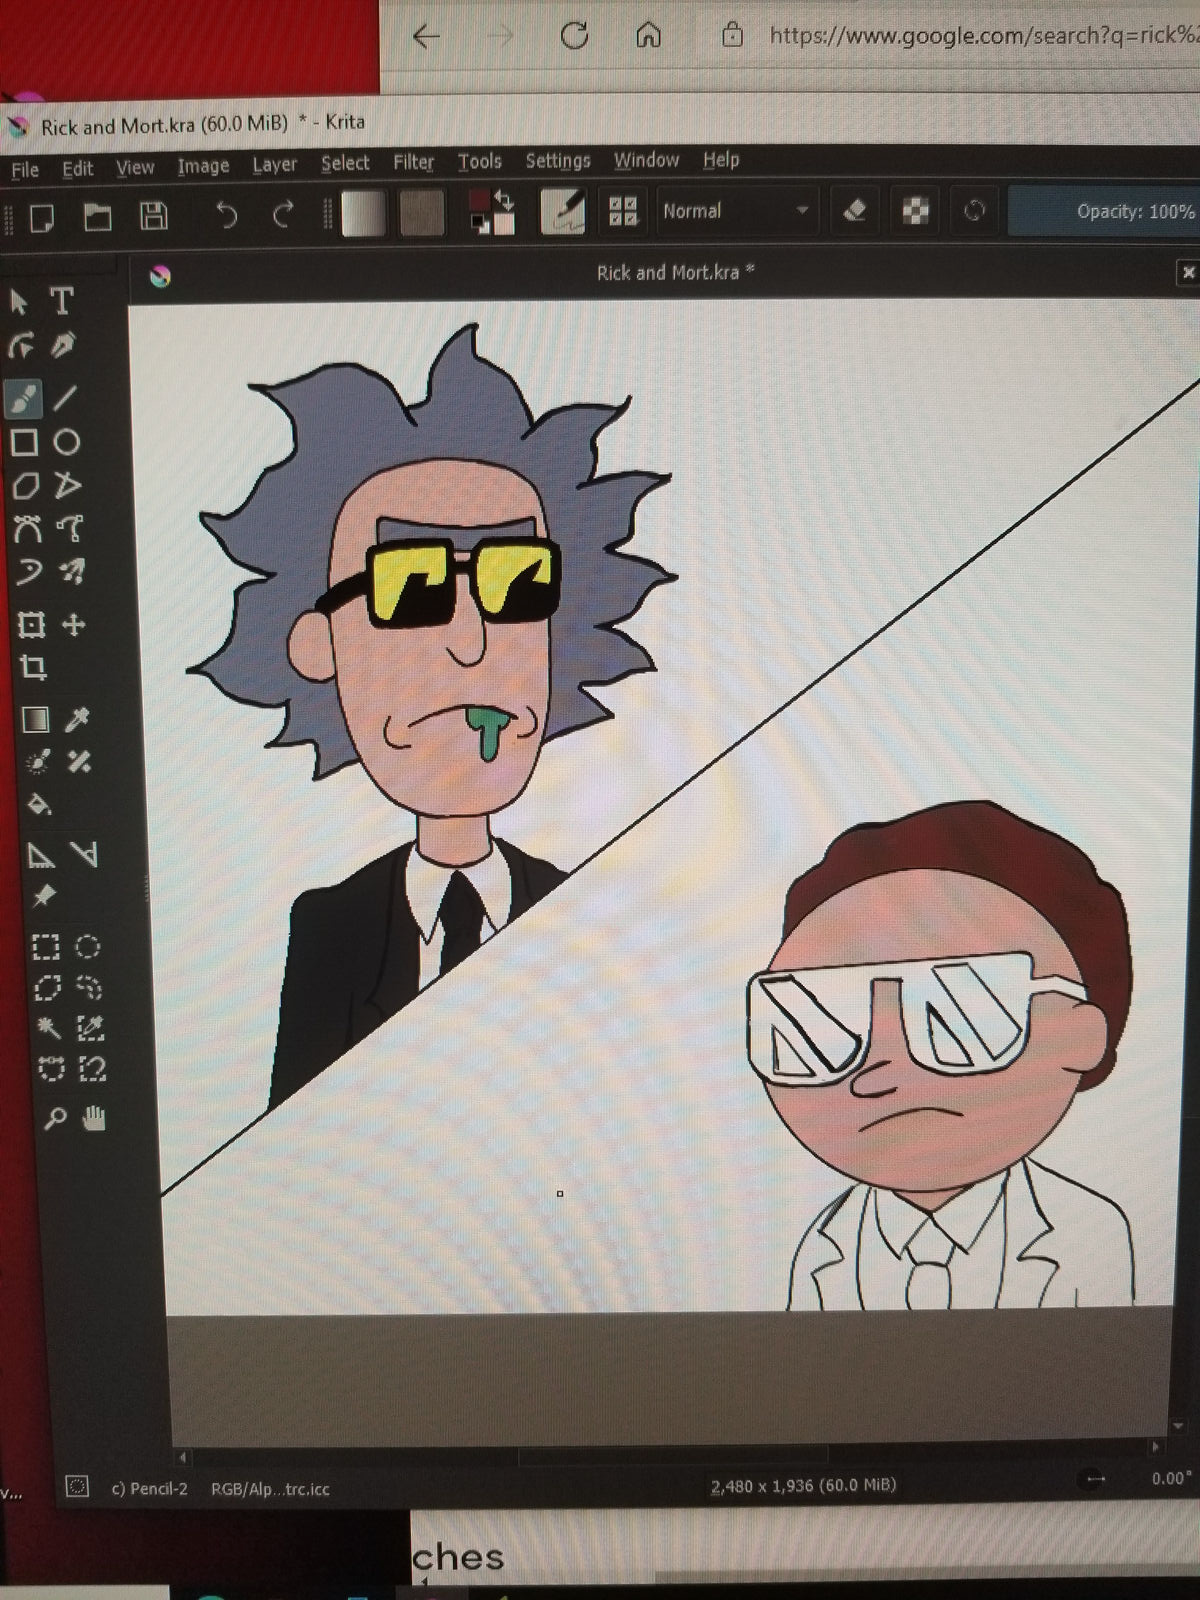Viewport: 1200px width, 1600px height.
Task: Select the Magnetic Selection tool
Action: coord(93,1070)
